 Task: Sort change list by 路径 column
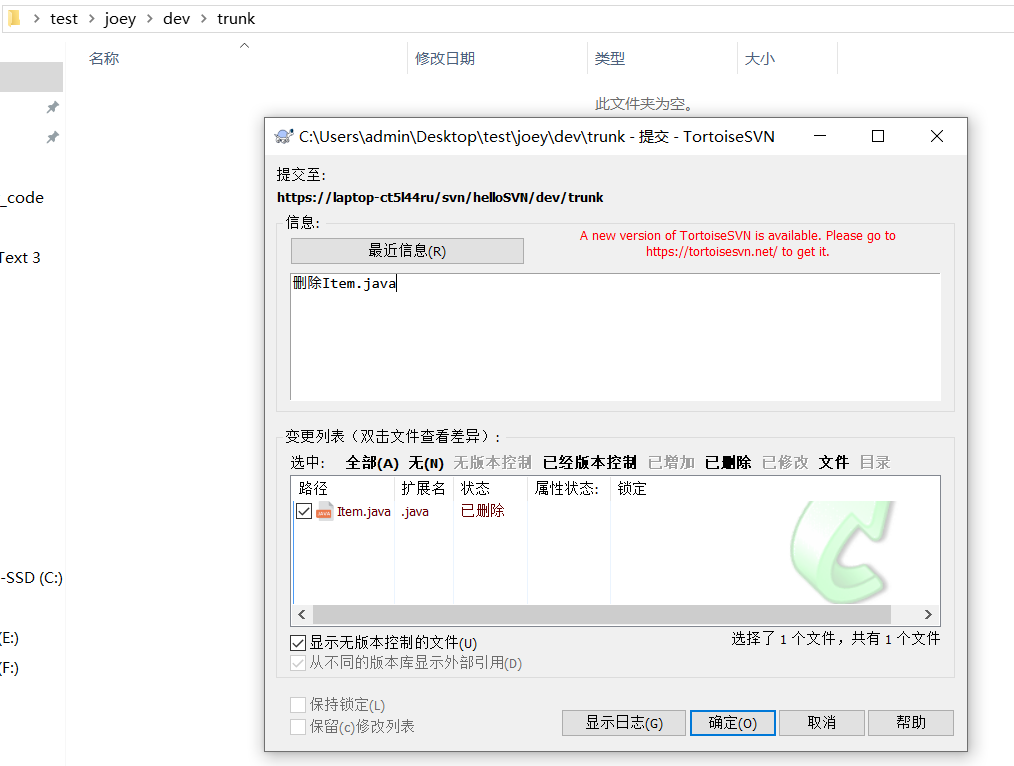pyautogui.click(x=343, y=489)
